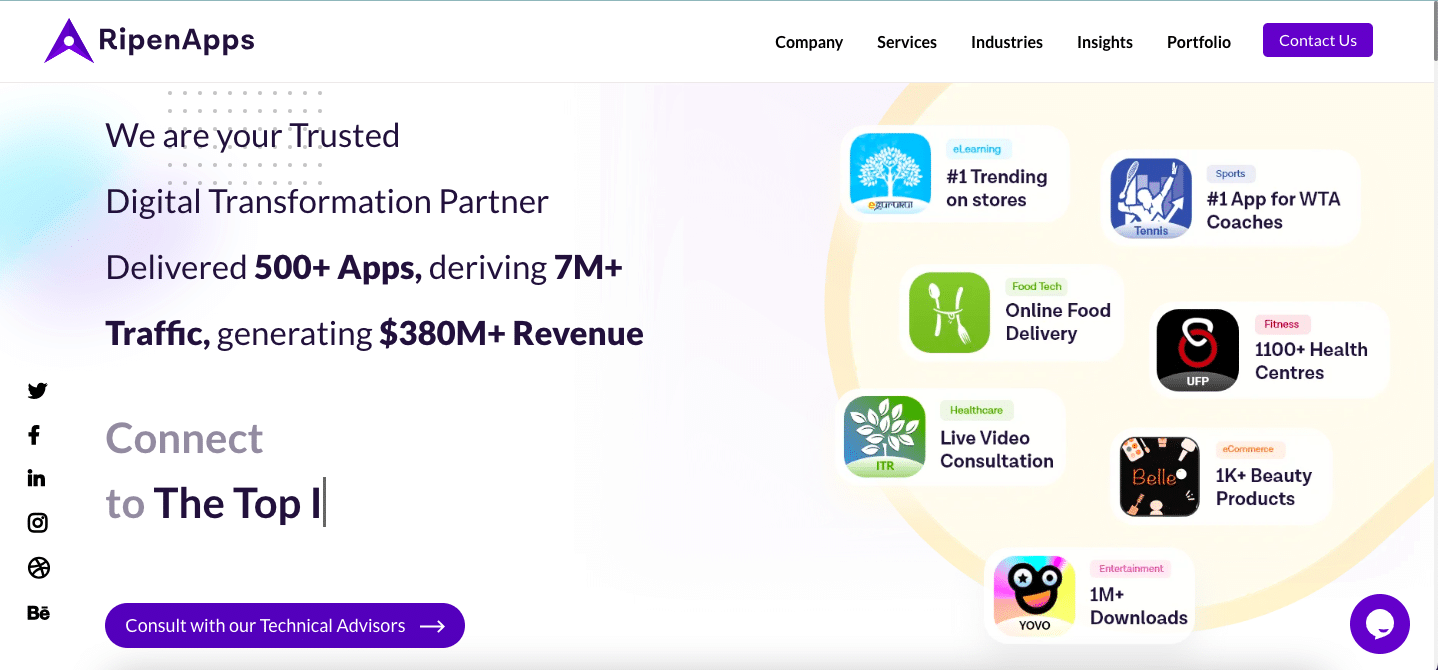1438x670 pixels.
Task: Click the 'Online Food Delivery' text
Action: click(x=1058, y=322)
